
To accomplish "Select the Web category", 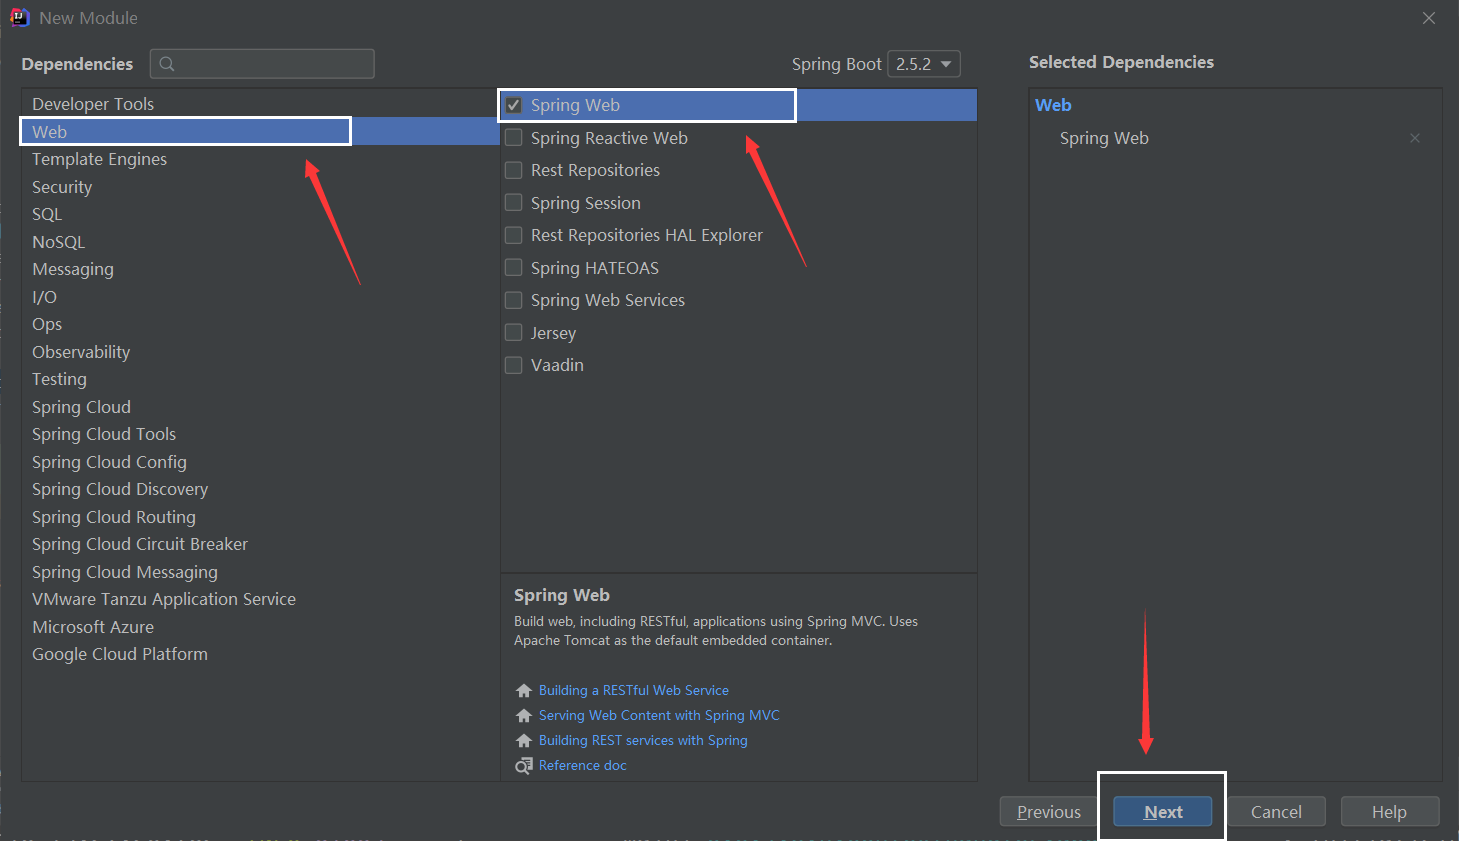I will [260, 132].
